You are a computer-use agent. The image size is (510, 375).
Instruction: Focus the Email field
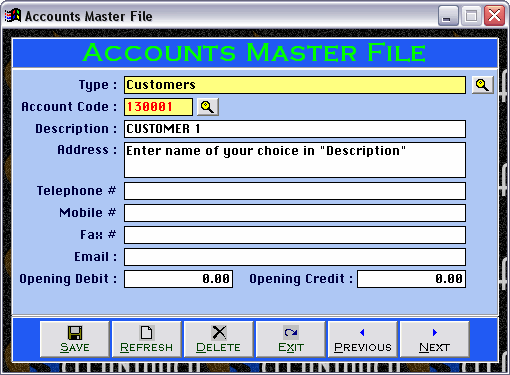click(295, 257)
